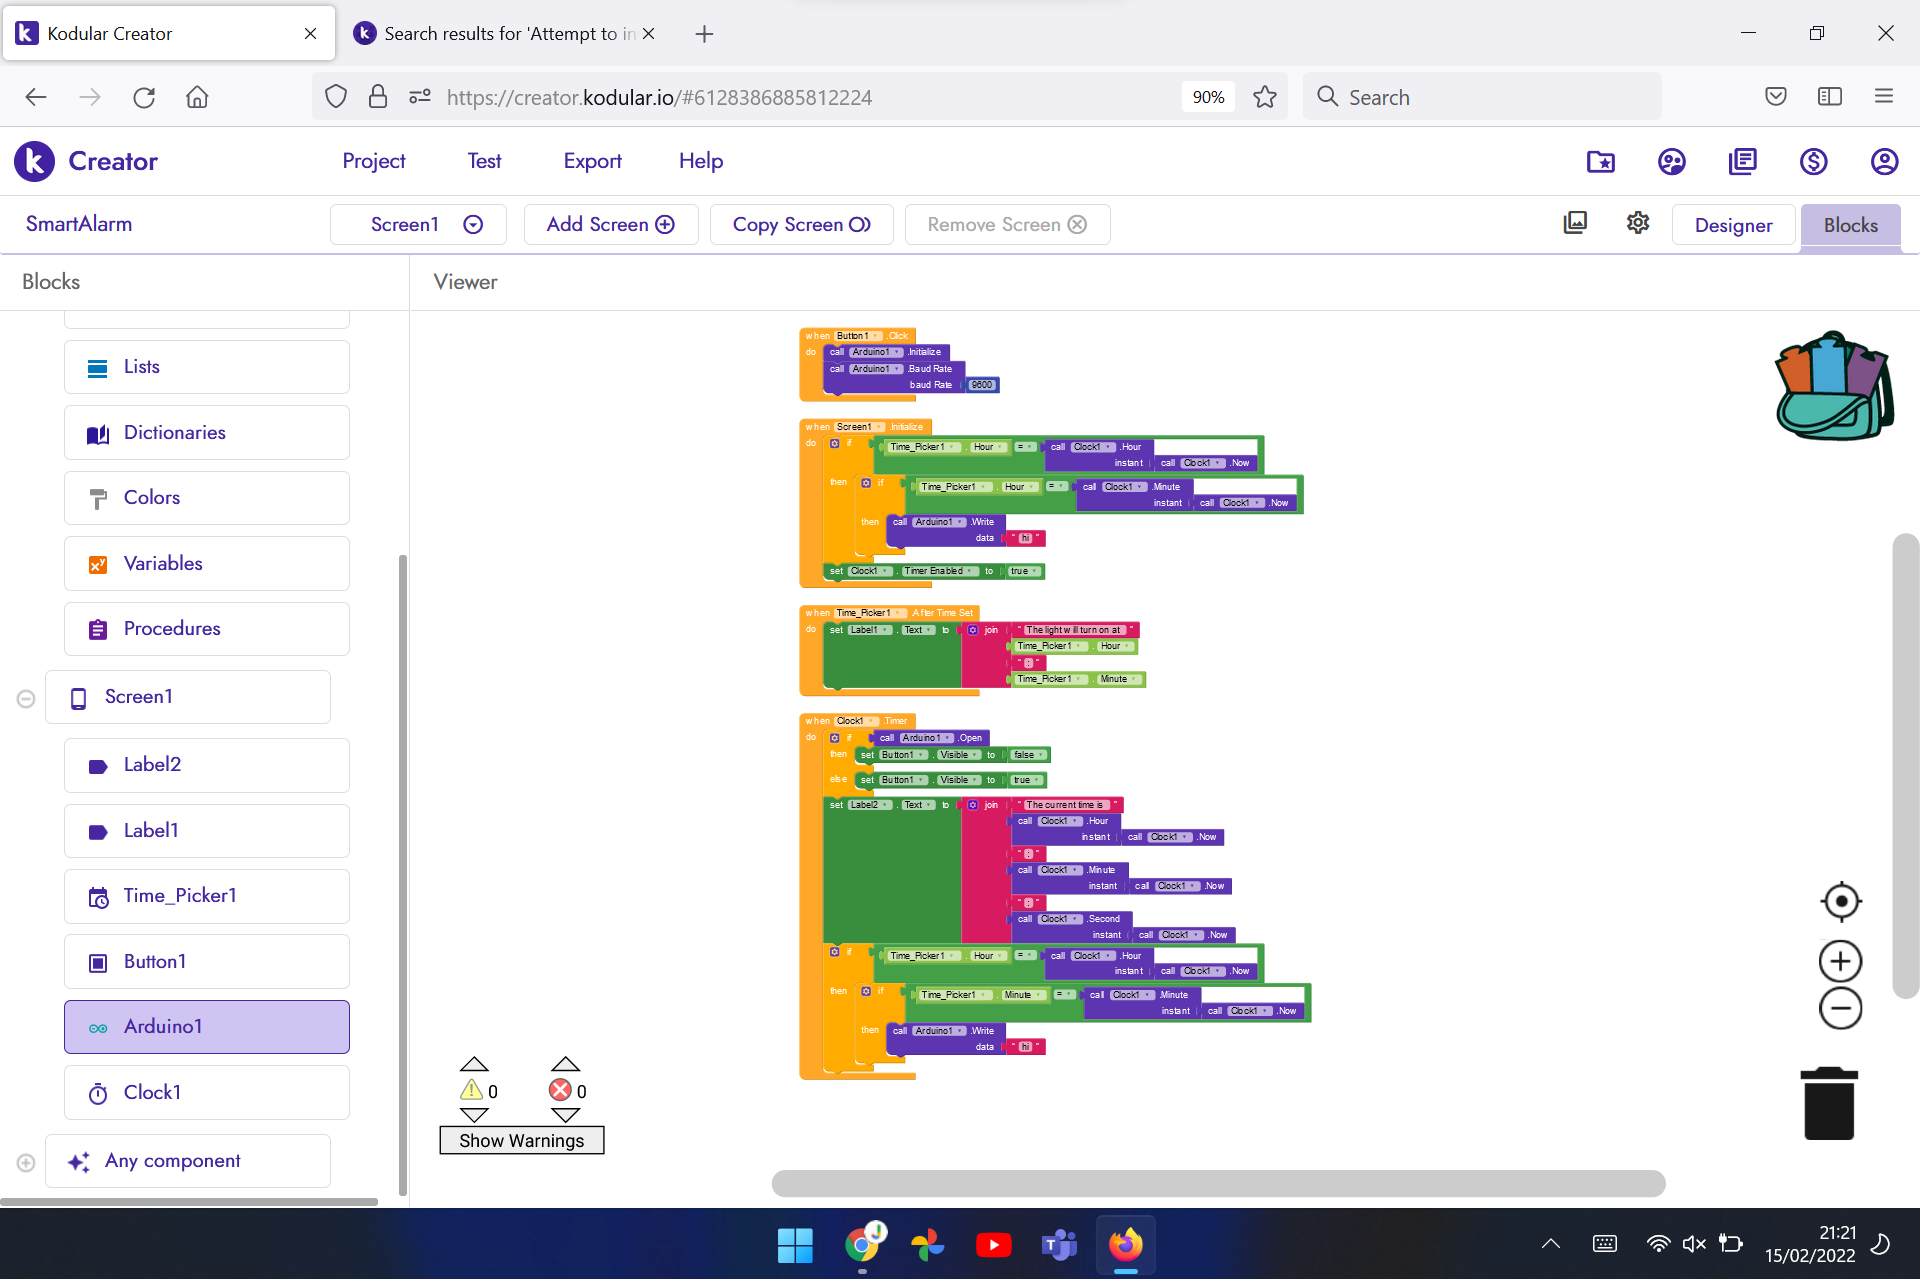Open the Export menu
Viewport: 1920px width, 1279px height.
point(592,161)
